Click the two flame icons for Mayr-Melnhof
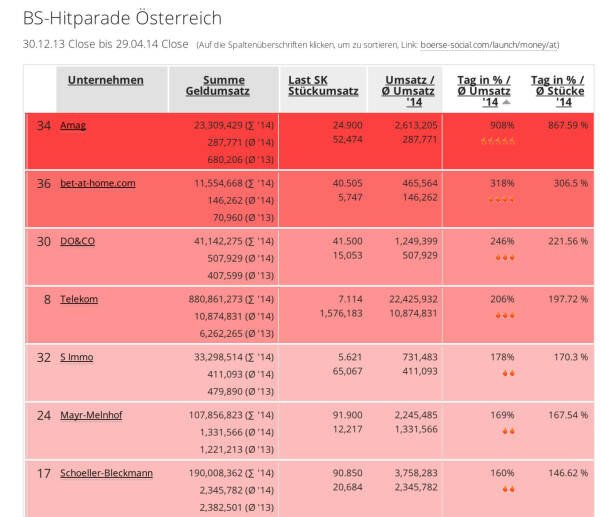600x517 pixels. point(507,432)
